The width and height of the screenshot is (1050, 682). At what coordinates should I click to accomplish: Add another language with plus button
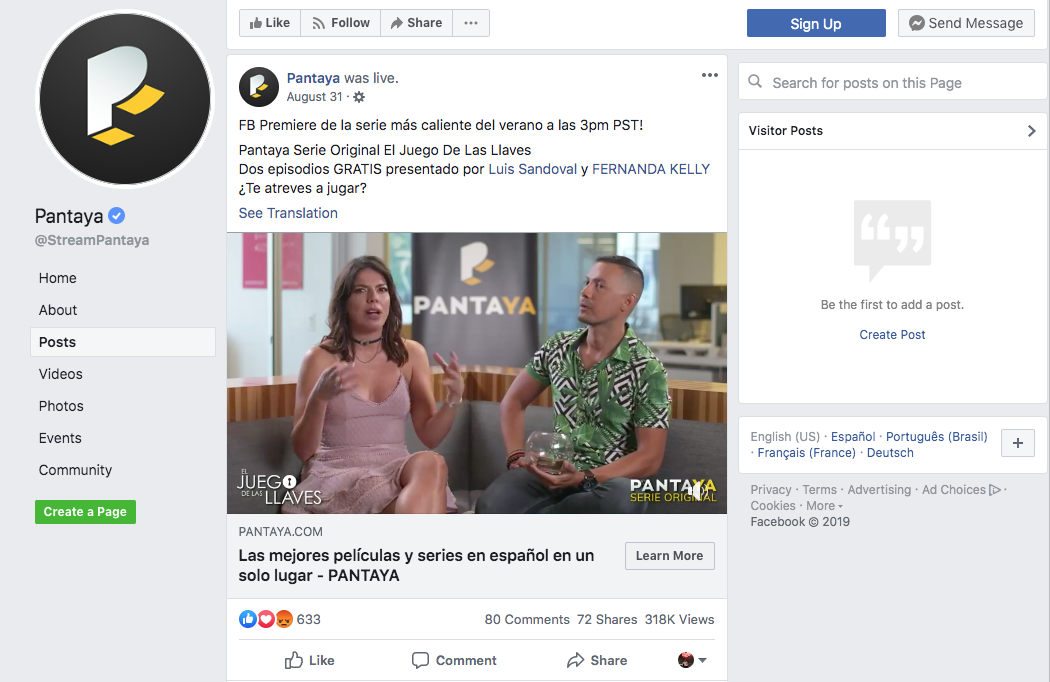pyautogui.click(x=1017, y=443)
